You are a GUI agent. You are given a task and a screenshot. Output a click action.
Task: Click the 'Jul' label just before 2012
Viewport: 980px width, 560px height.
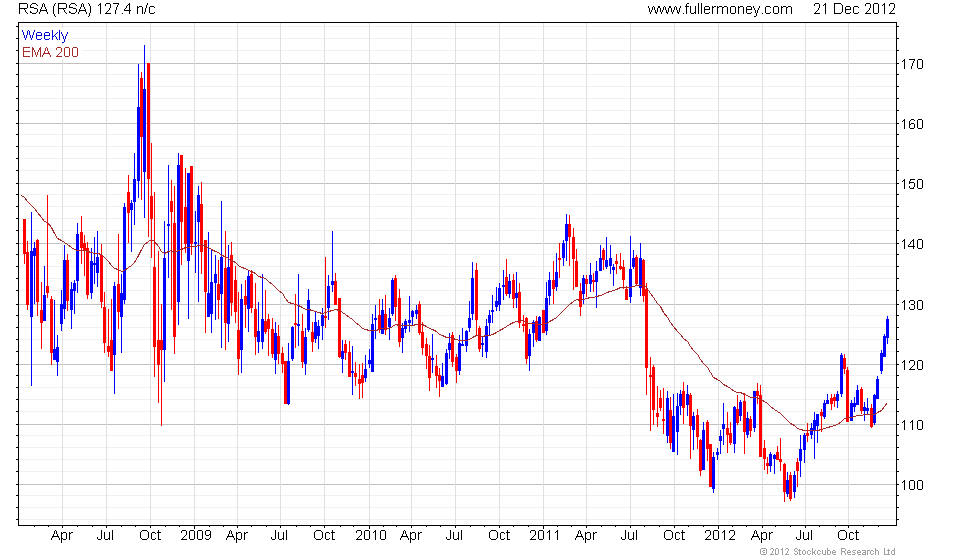629,536
